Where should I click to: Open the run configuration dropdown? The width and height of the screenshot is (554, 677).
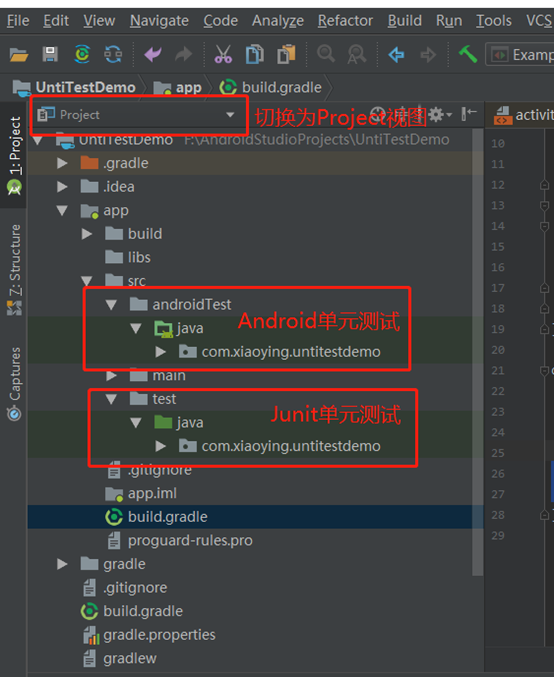click(520, 55)
